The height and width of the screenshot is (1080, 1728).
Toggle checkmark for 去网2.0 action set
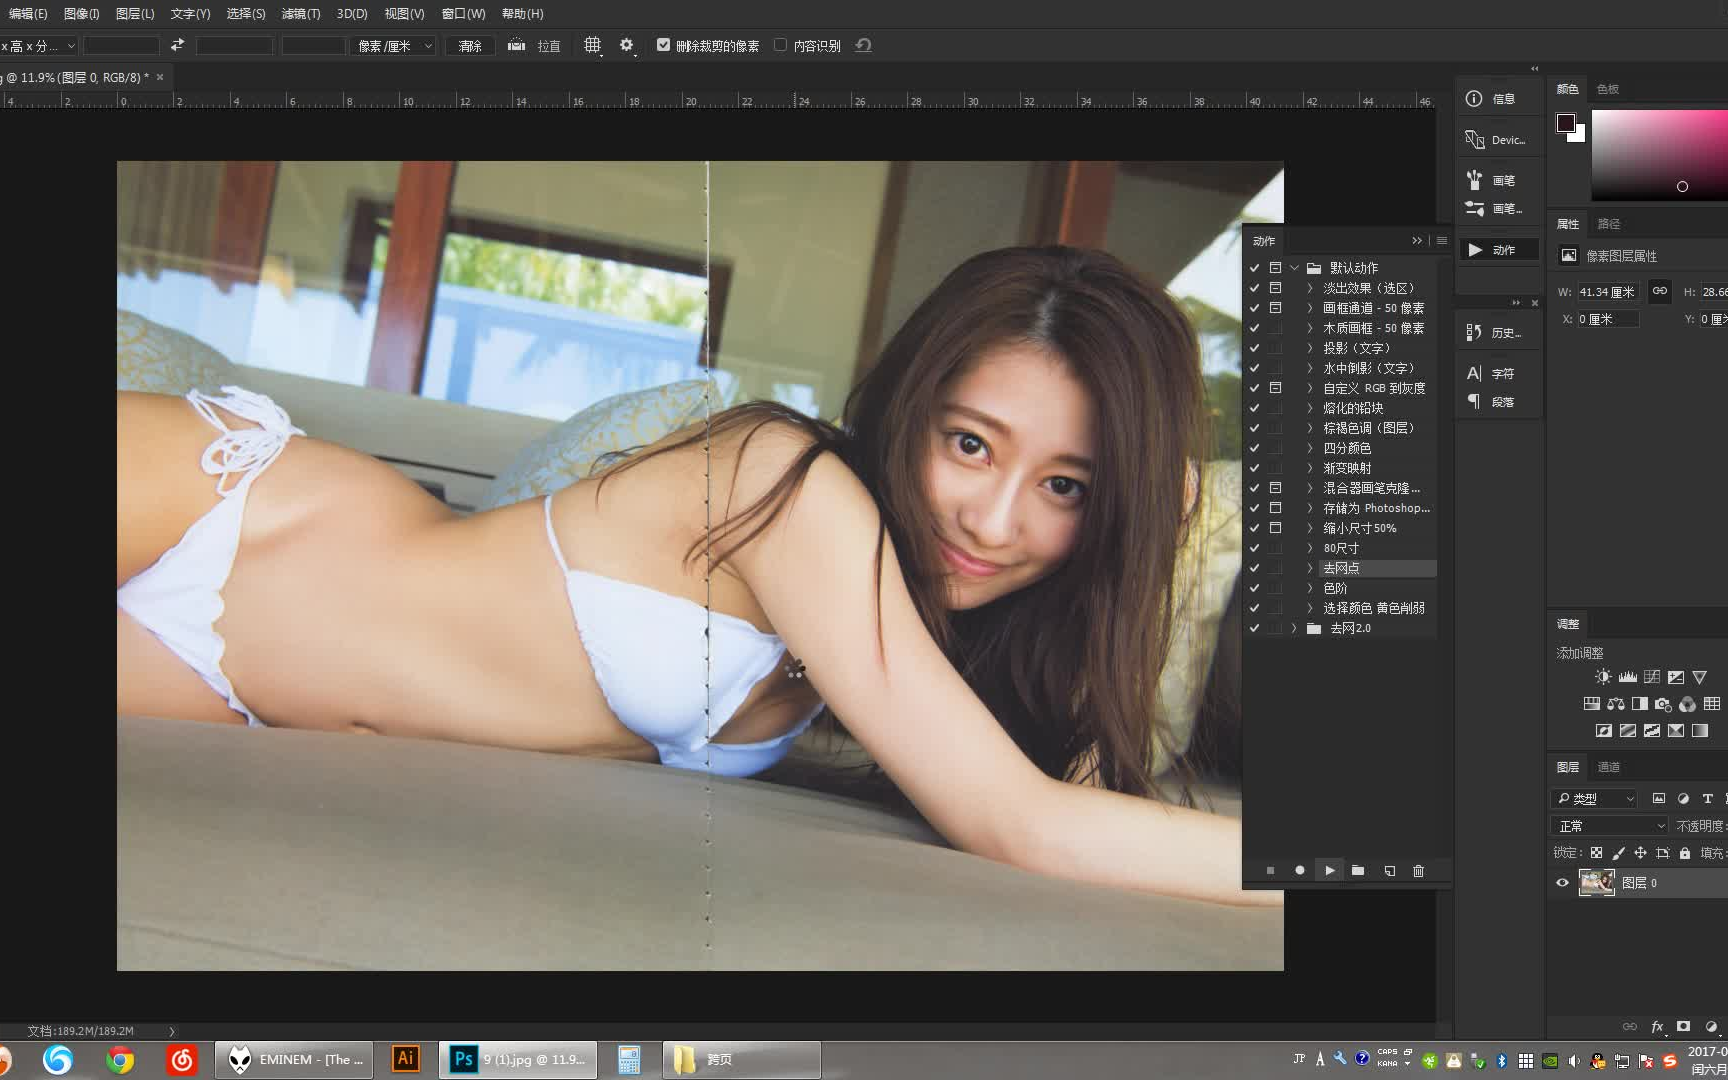click(x=1254, y=628)
